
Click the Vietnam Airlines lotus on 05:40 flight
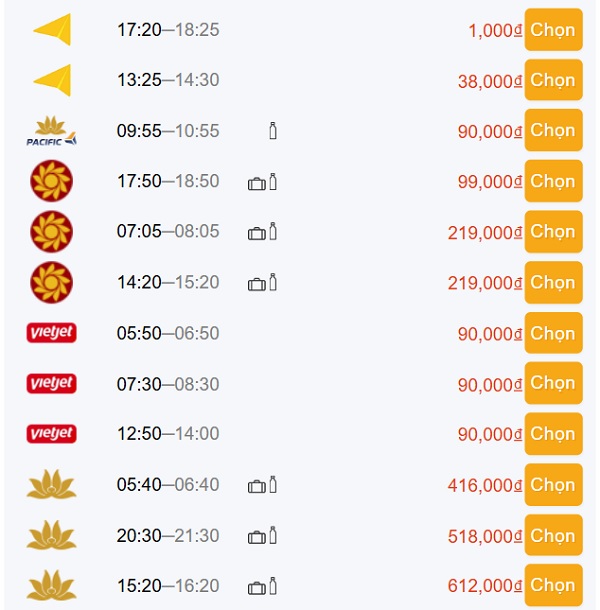[x=51, y=485]
